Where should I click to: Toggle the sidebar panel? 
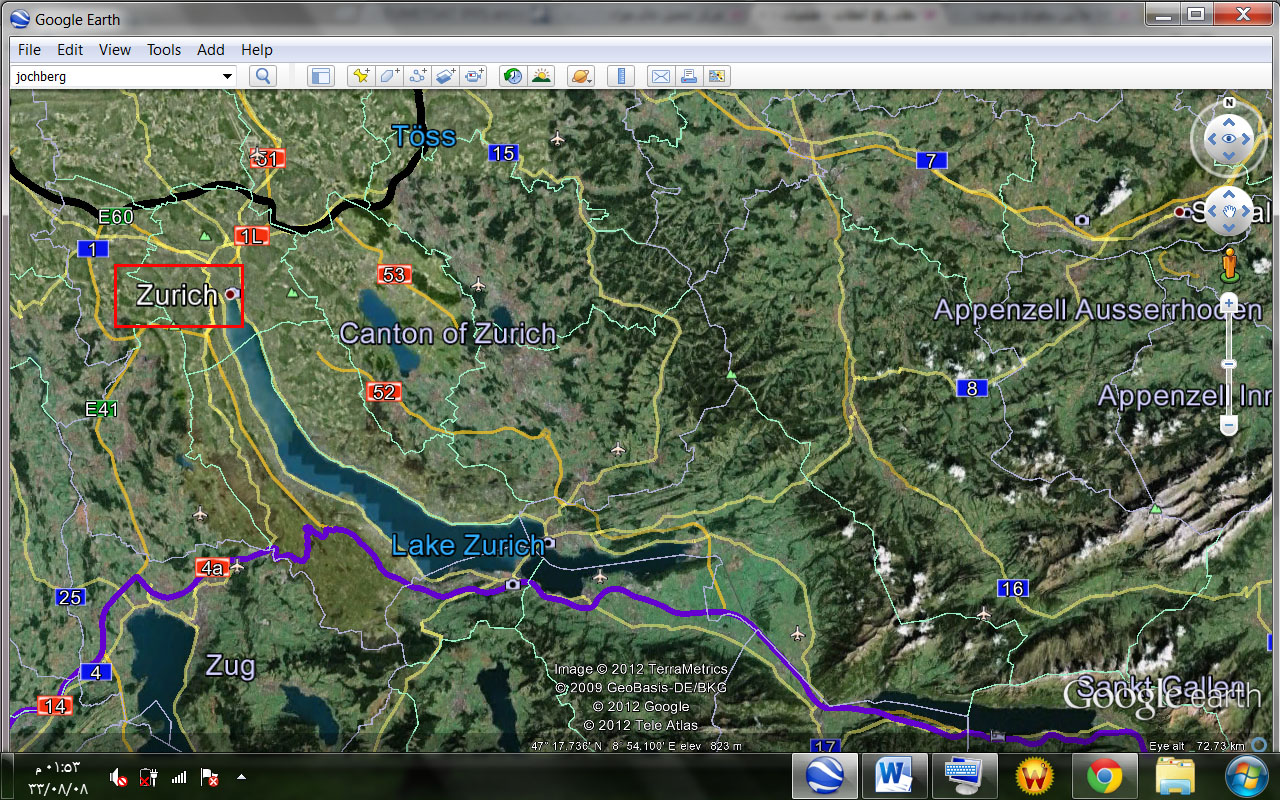point(320,76)
